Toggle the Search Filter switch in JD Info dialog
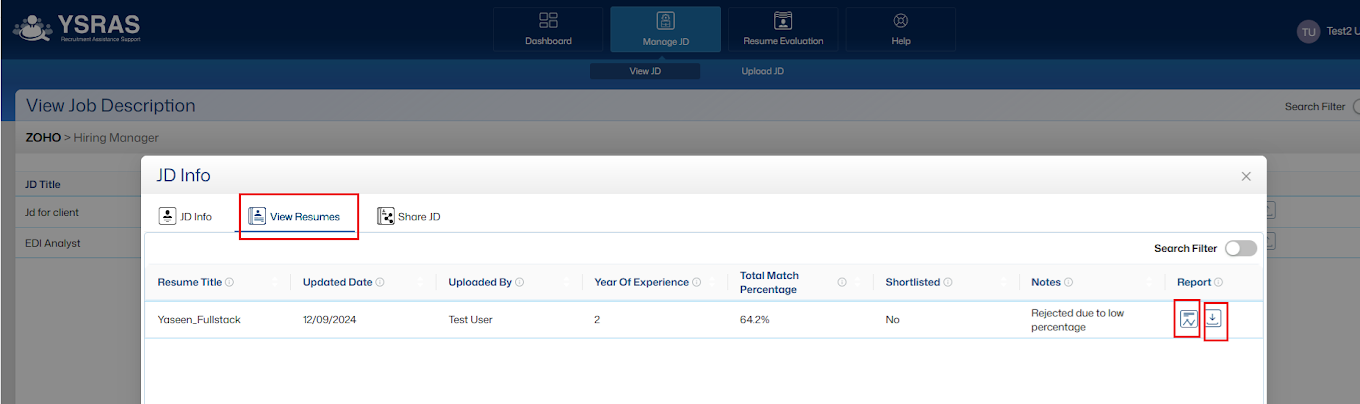Image resolution: width=1360 pixels, height=404 pixels. [1241, 248]
